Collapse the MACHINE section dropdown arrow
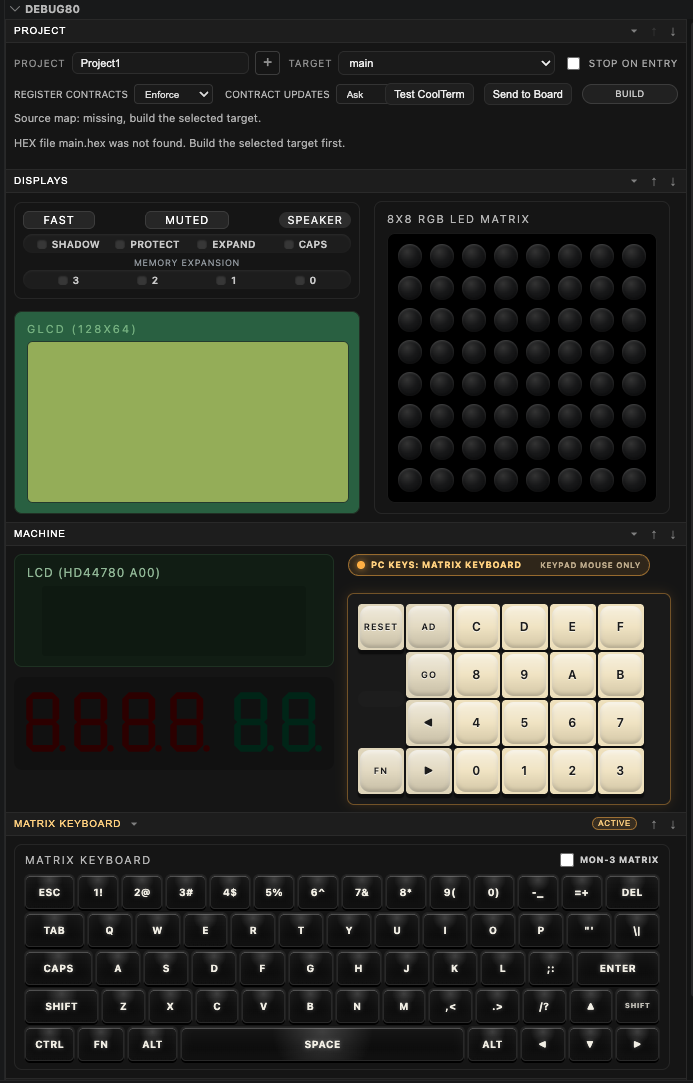 634,534
